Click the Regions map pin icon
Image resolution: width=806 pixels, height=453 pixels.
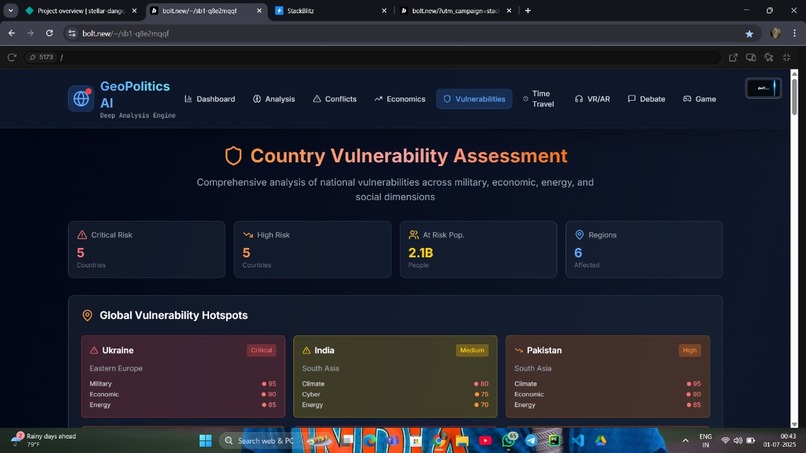(579, 234)
